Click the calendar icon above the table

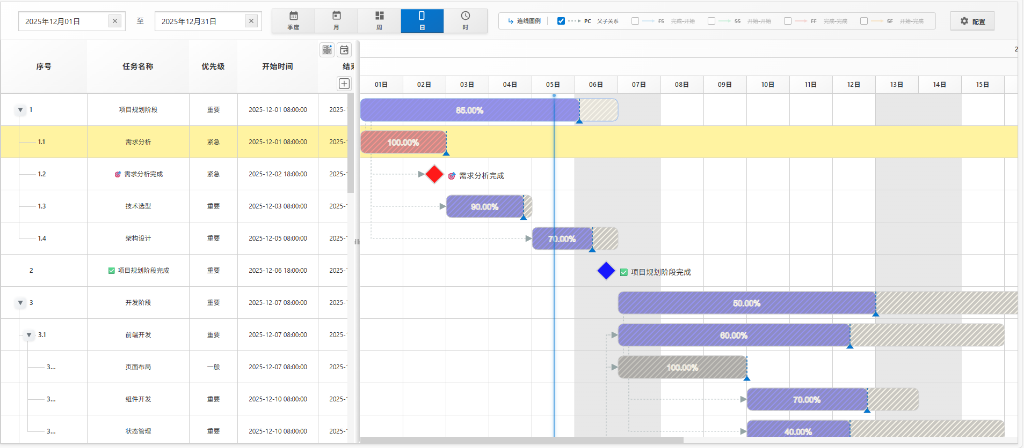click(344, 50)
